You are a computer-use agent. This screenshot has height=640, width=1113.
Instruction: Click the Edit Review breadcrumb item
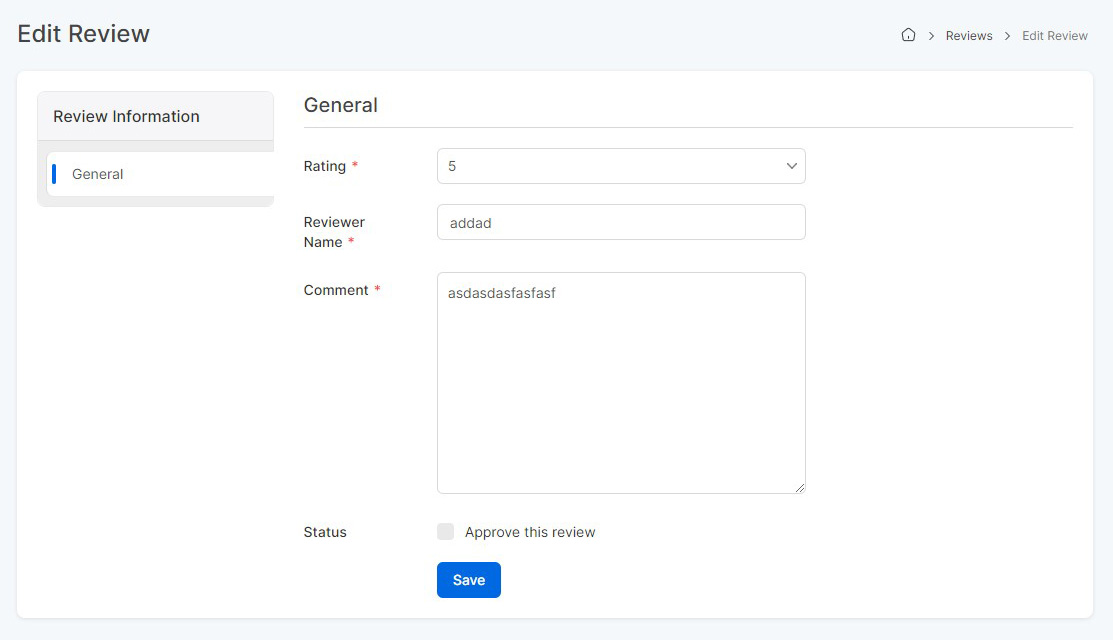pos(1054,36)
